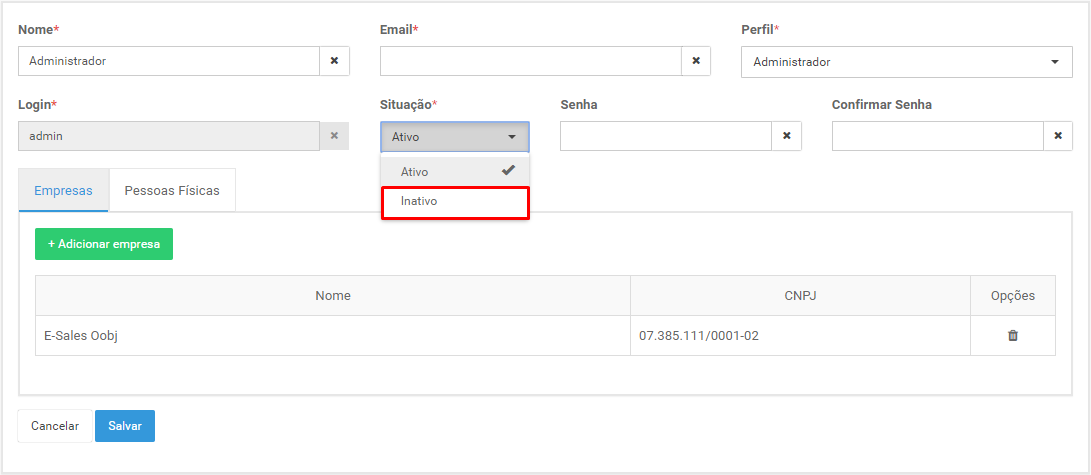The height and width of the screenshot is (475, 1091).
Task: Select the Empresas tab
Action: click(63, 190)
